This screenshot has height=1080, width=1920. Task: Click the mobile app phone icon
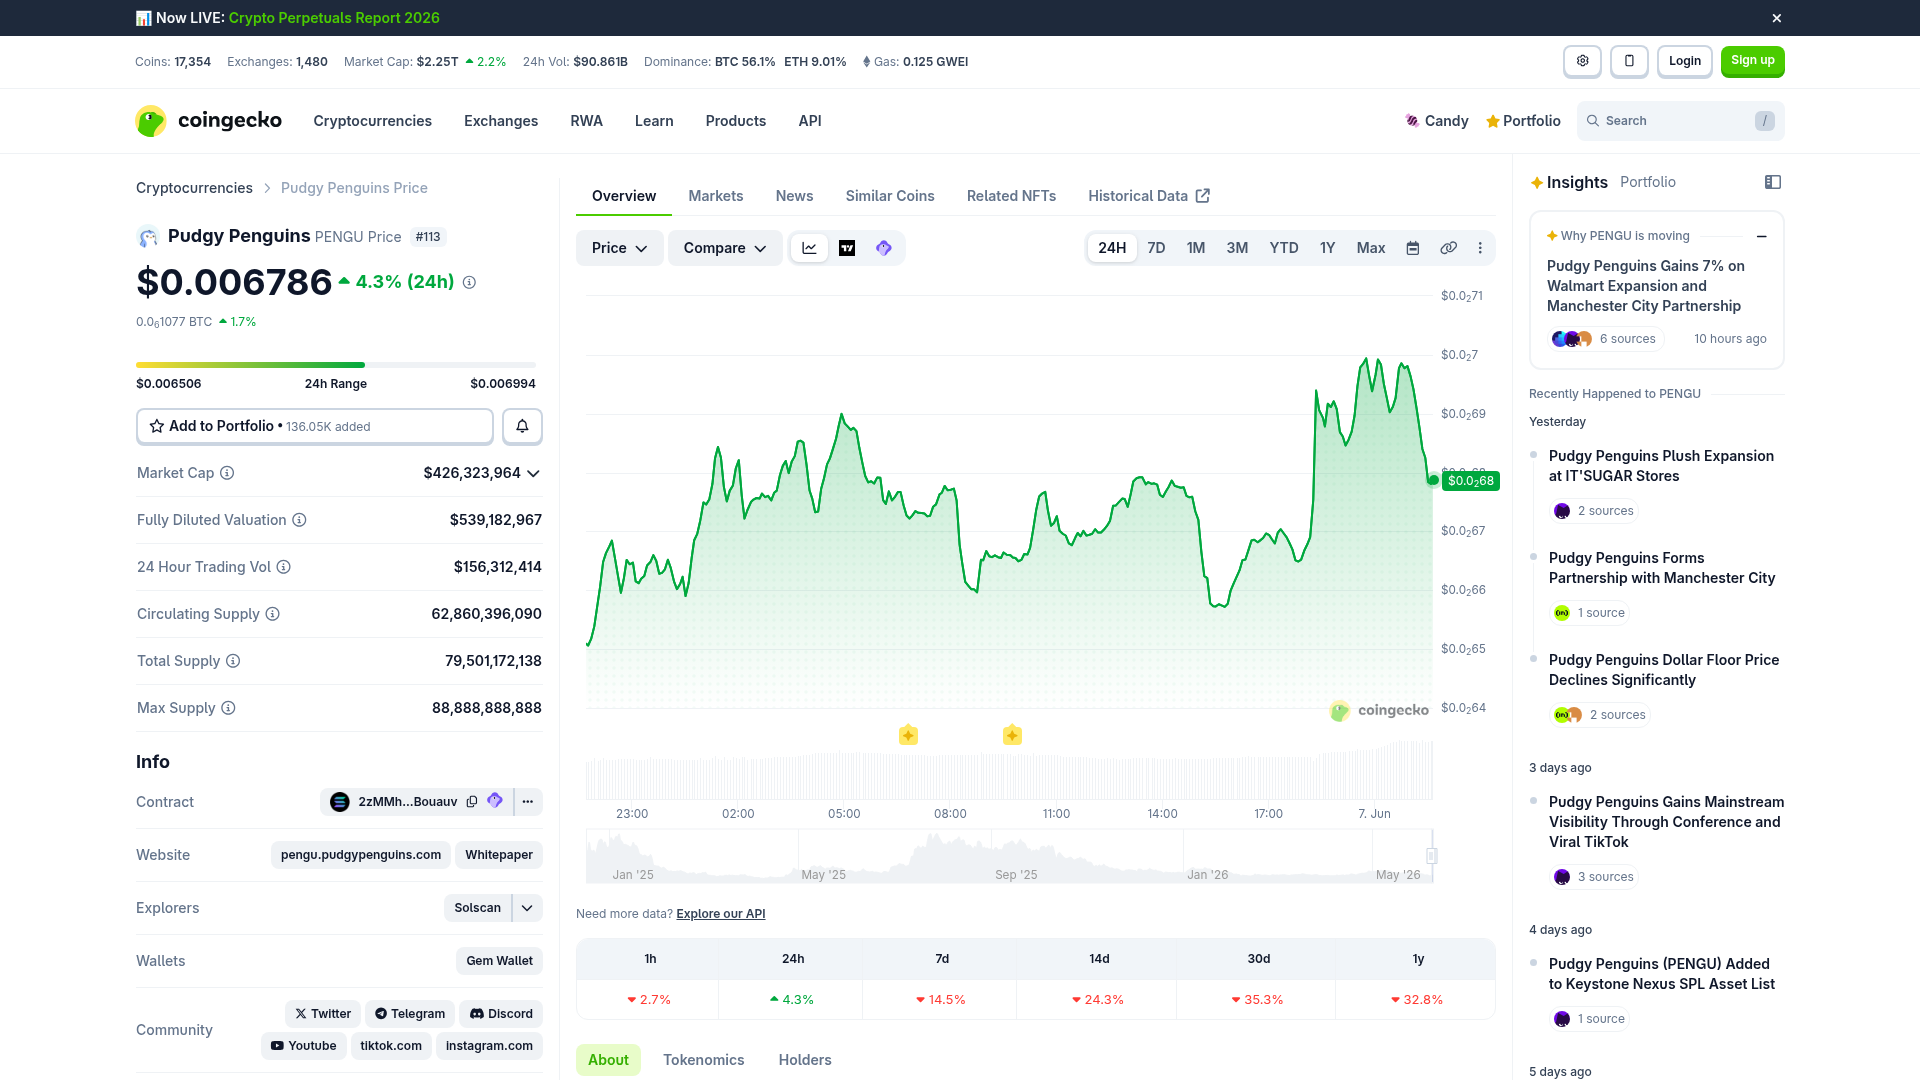click(x=1629, y=61)
